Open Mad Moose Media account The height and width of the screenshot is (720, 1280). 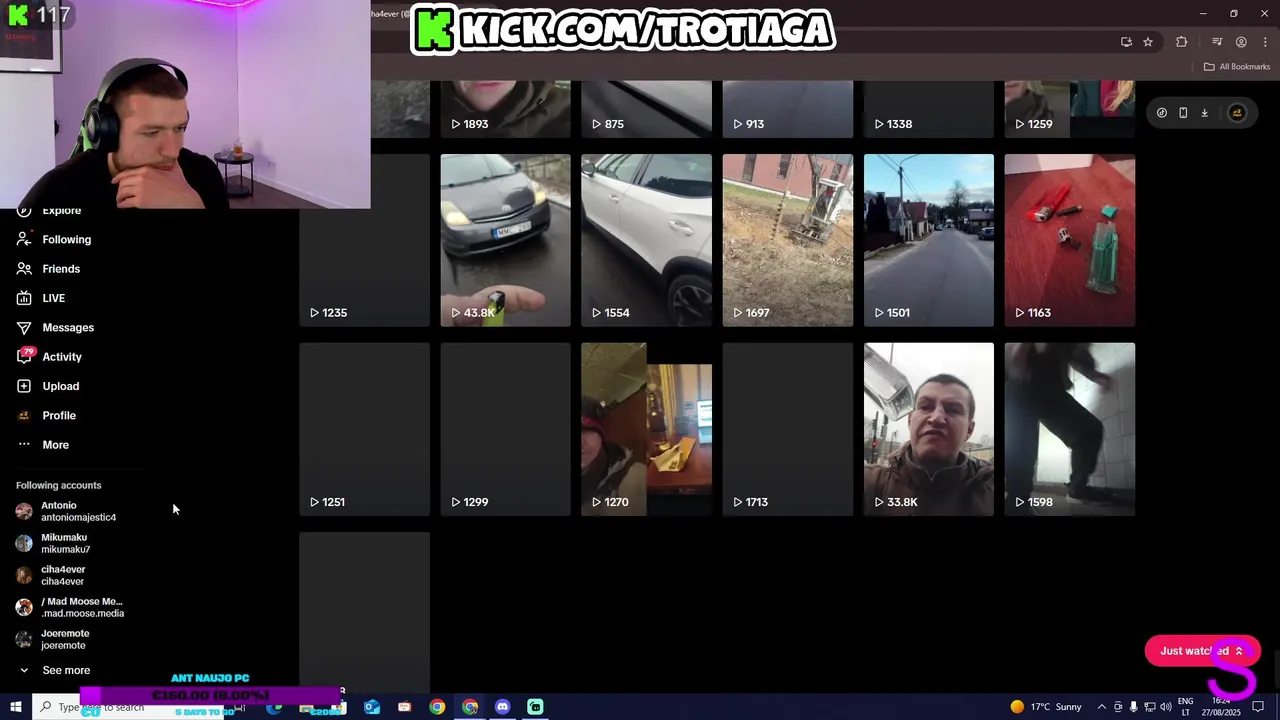(x=70, y=607)
